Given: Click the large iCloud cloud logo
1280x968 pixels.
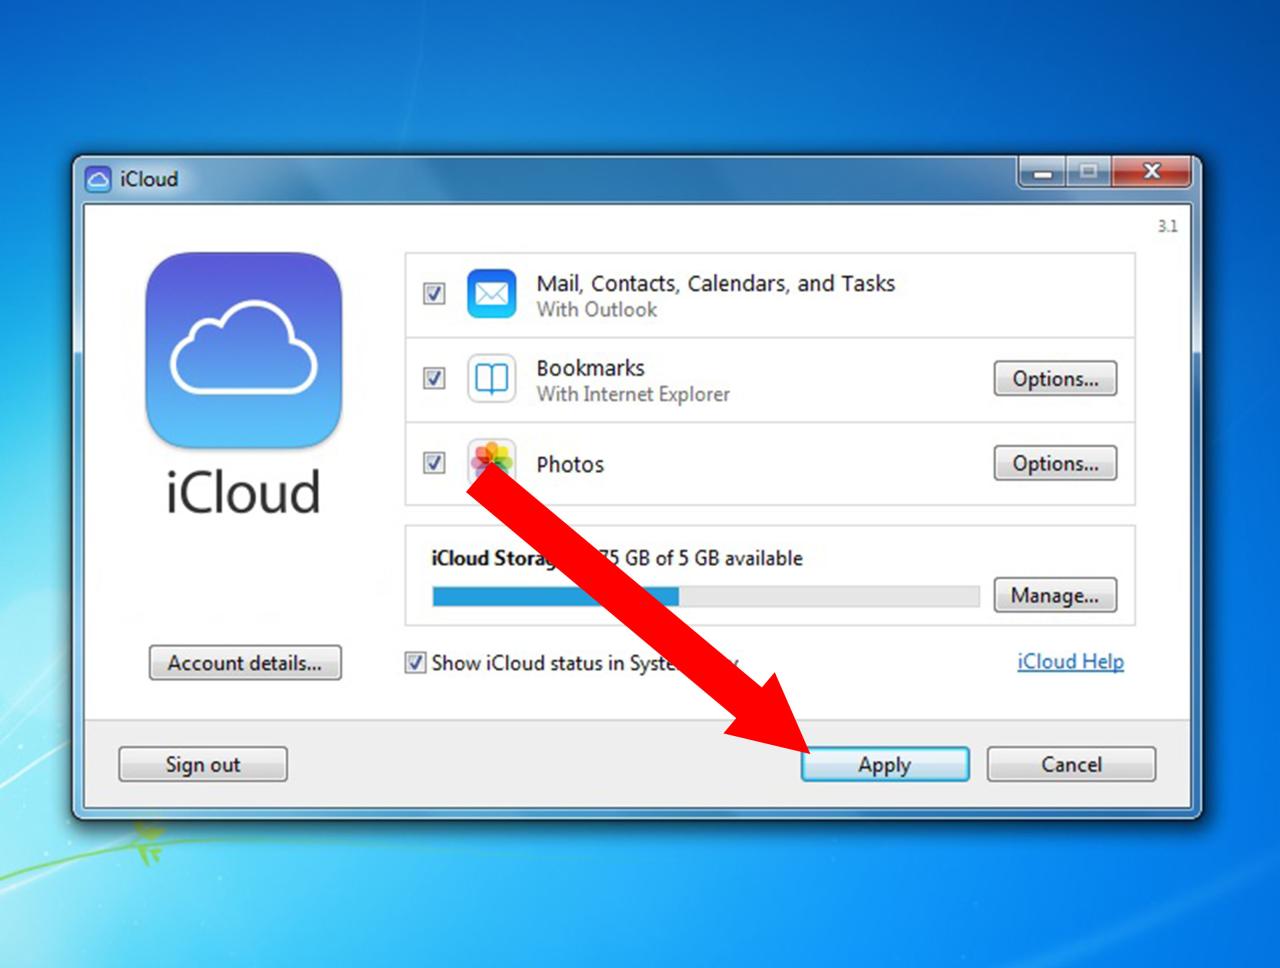Looking at the screenshot, I should pyautogui.click(x=244, y=351).
